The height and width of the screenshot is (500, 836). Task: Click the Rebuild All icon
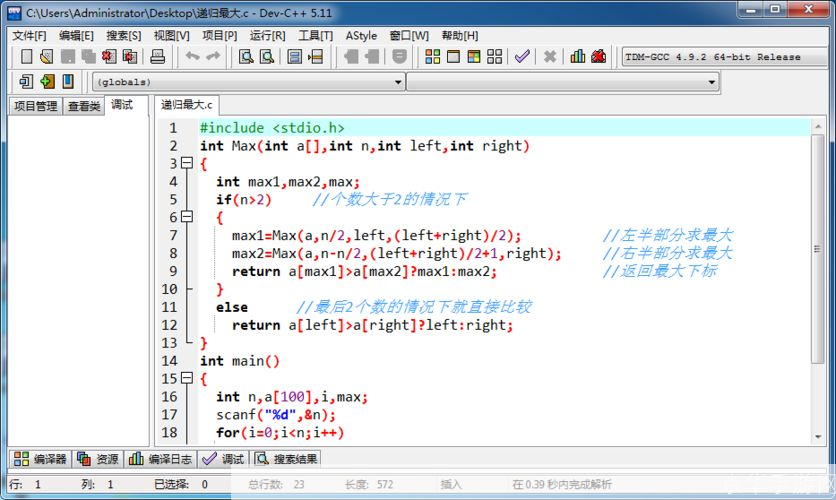pyautogui.click(x=495, y=57)
